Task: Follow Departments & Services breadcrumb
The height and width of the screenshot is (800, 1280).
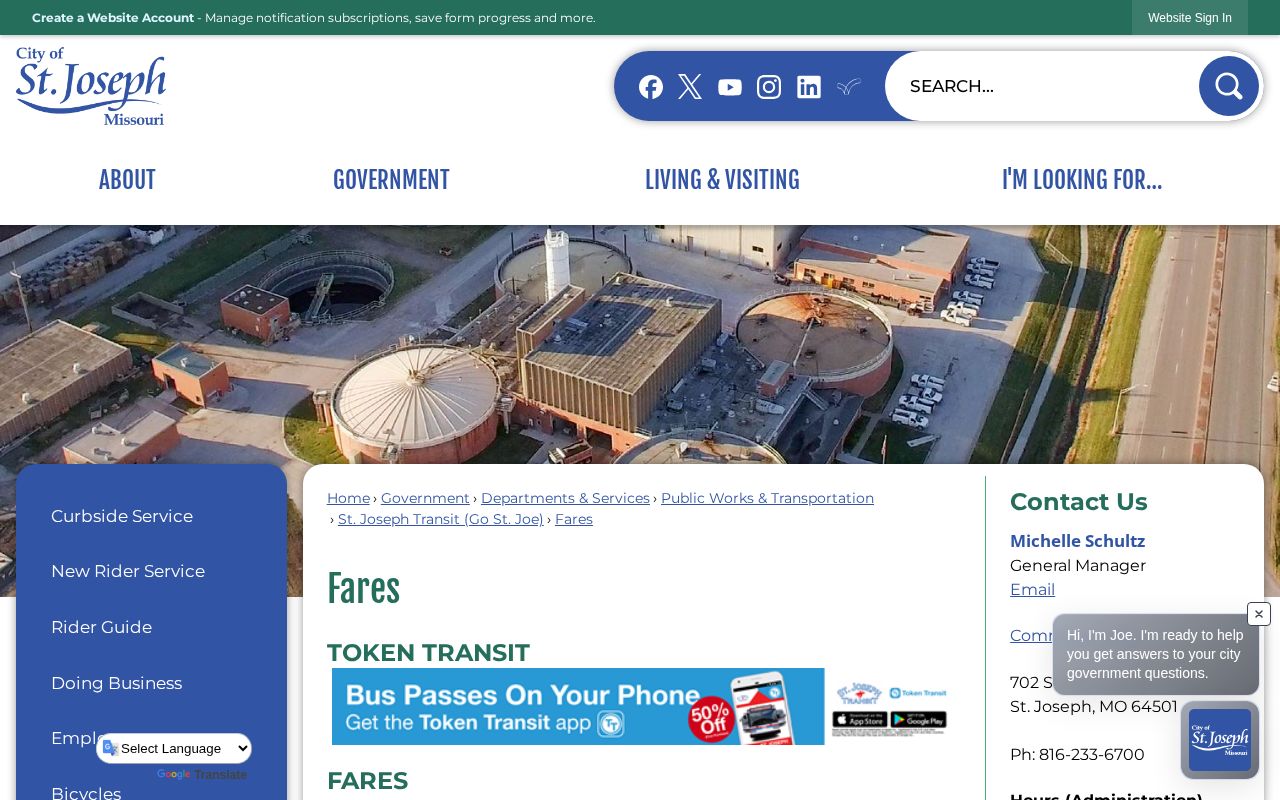Action: (565, 498)
